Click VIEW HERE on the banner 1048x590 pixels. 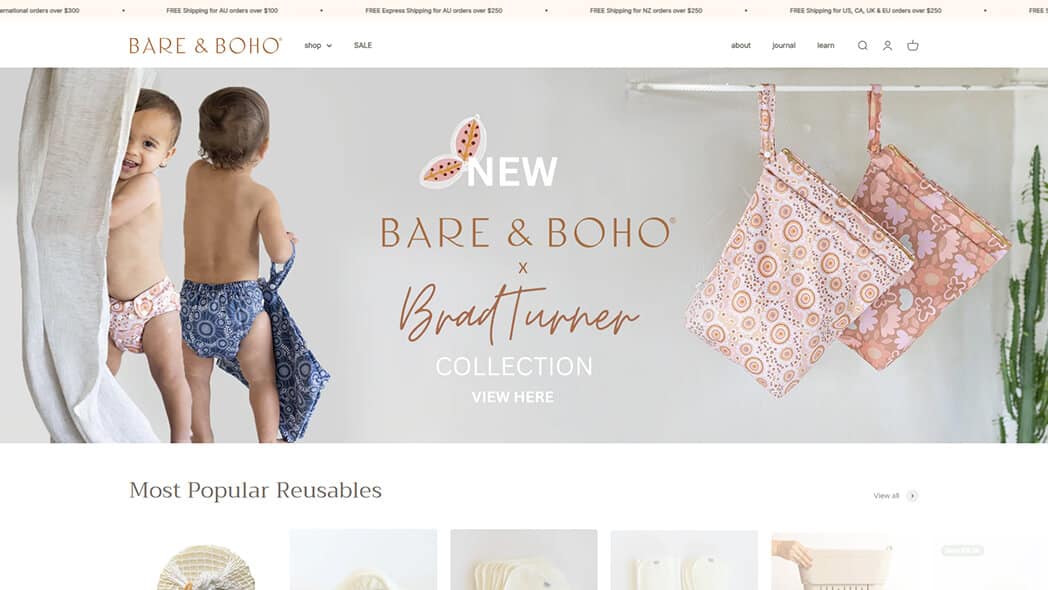[x=513, y=397]
